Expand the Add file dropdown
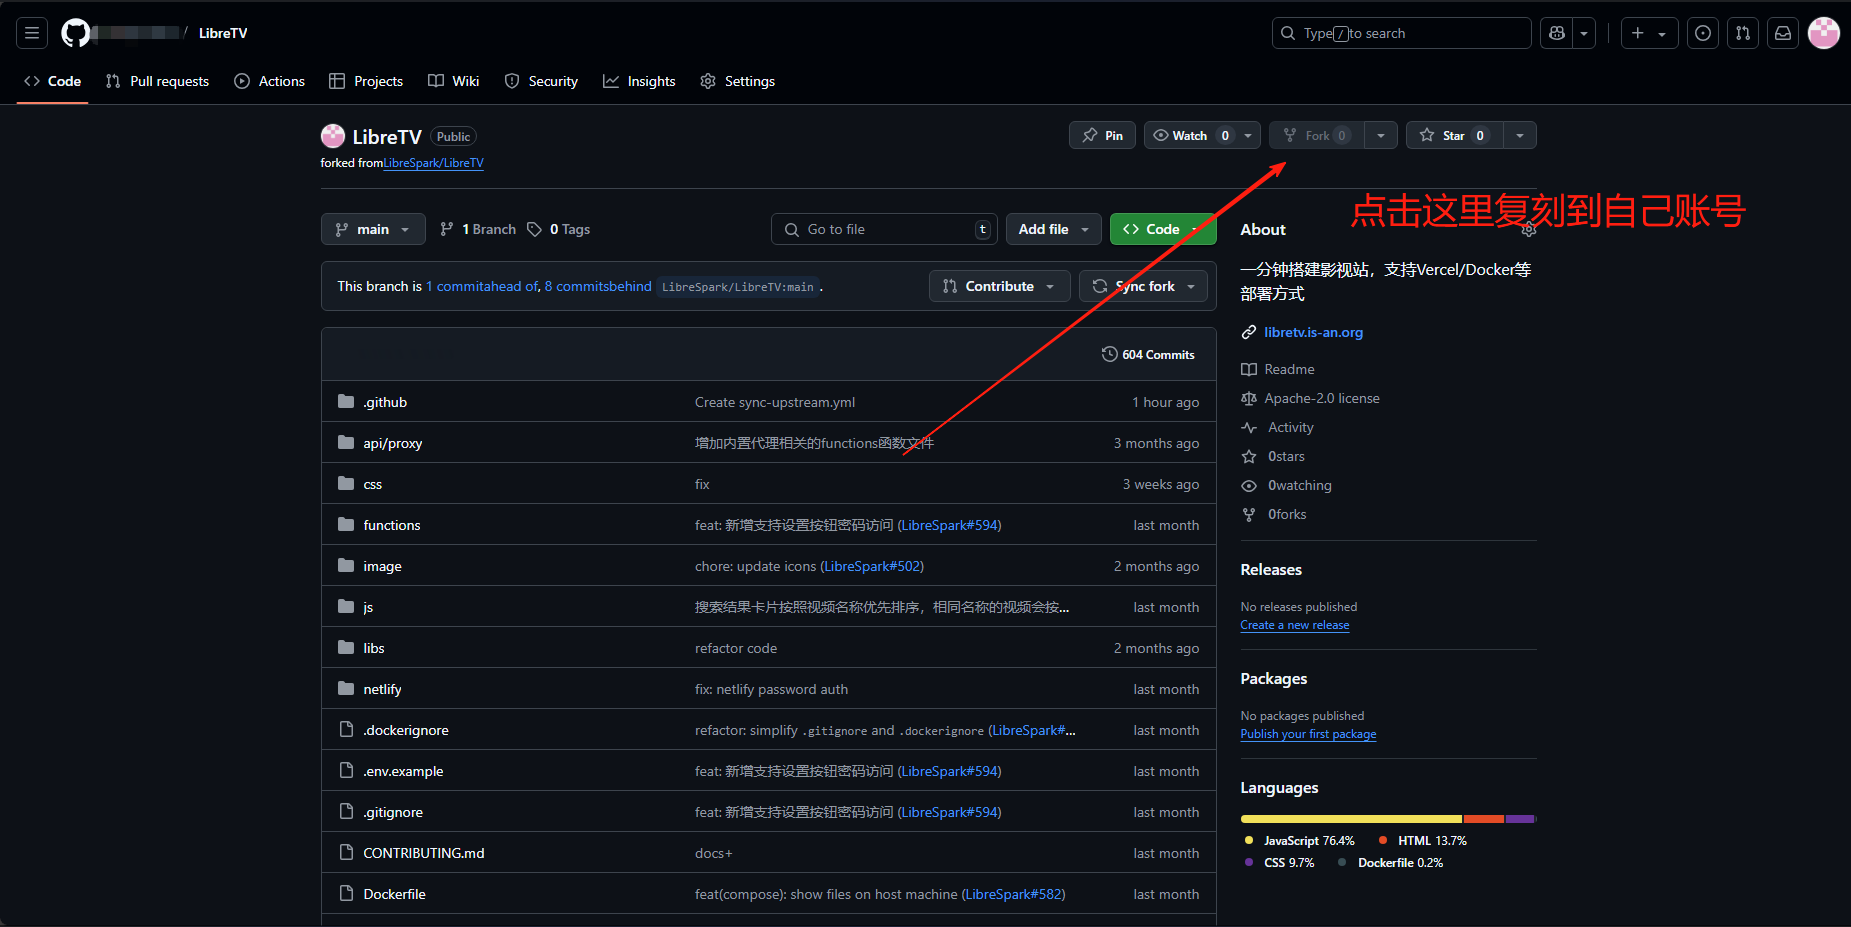This screenshot has width=1851, height=927. tap(1053, 229)
